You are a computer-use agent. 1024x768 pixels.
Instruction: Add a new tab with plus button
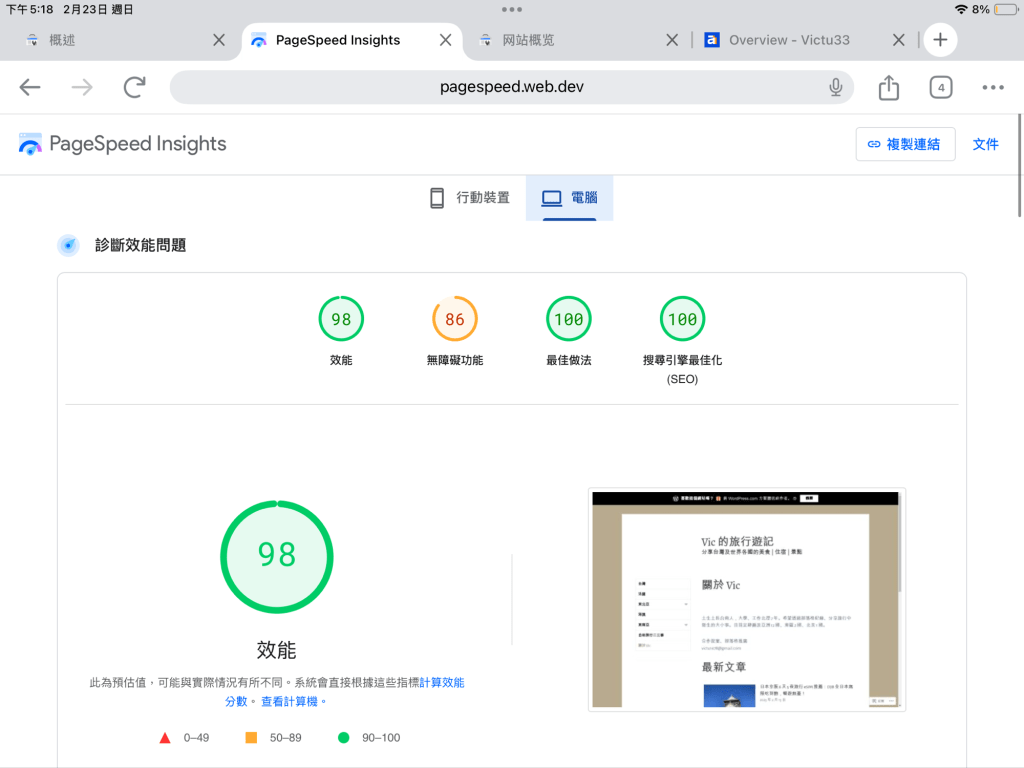940,40
